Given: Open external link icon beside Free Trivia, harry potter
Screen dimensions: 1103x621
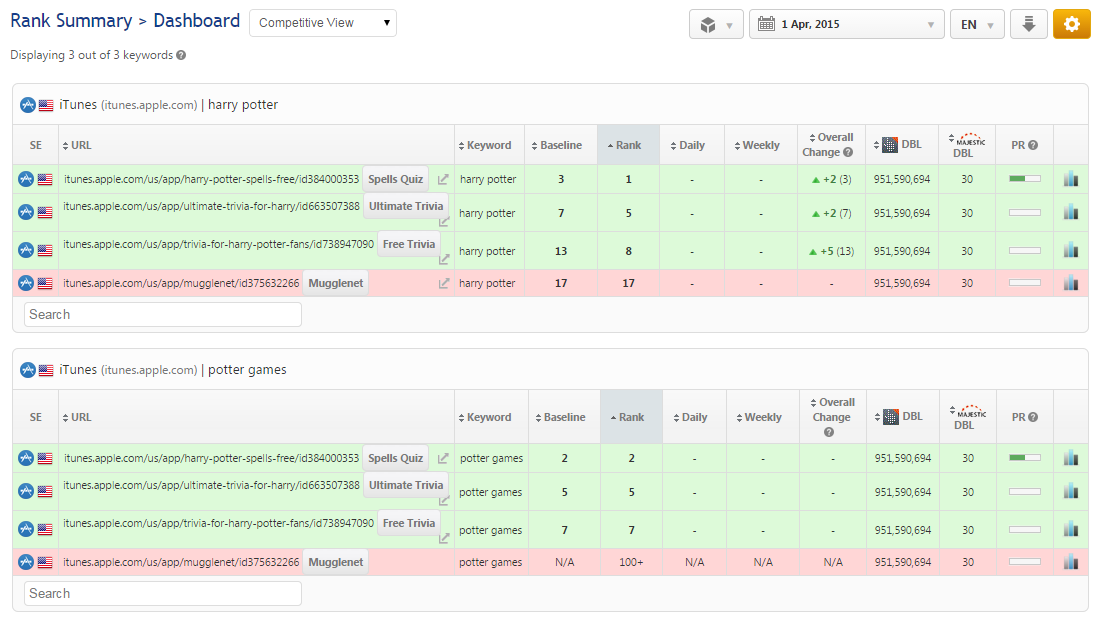Looking at the screenshot, I should click(x=443, y=259).
